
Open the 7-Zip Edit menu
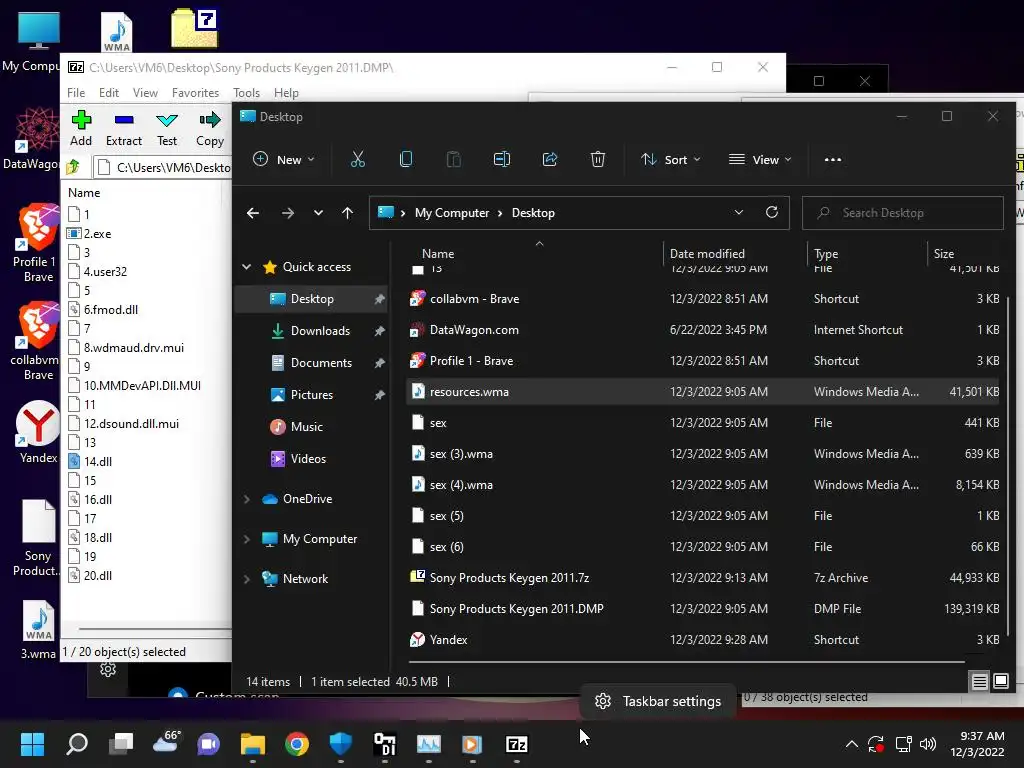(108, 93)
